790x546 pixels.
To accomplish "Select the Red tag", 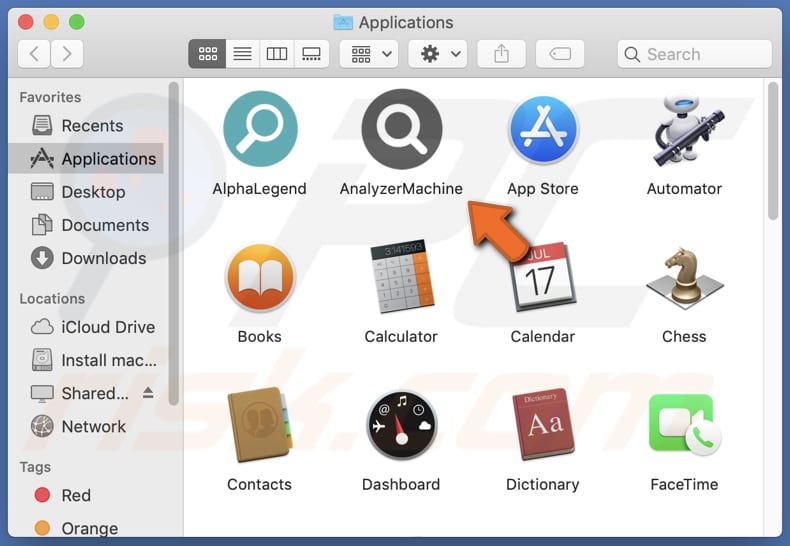I will point(86,495).
